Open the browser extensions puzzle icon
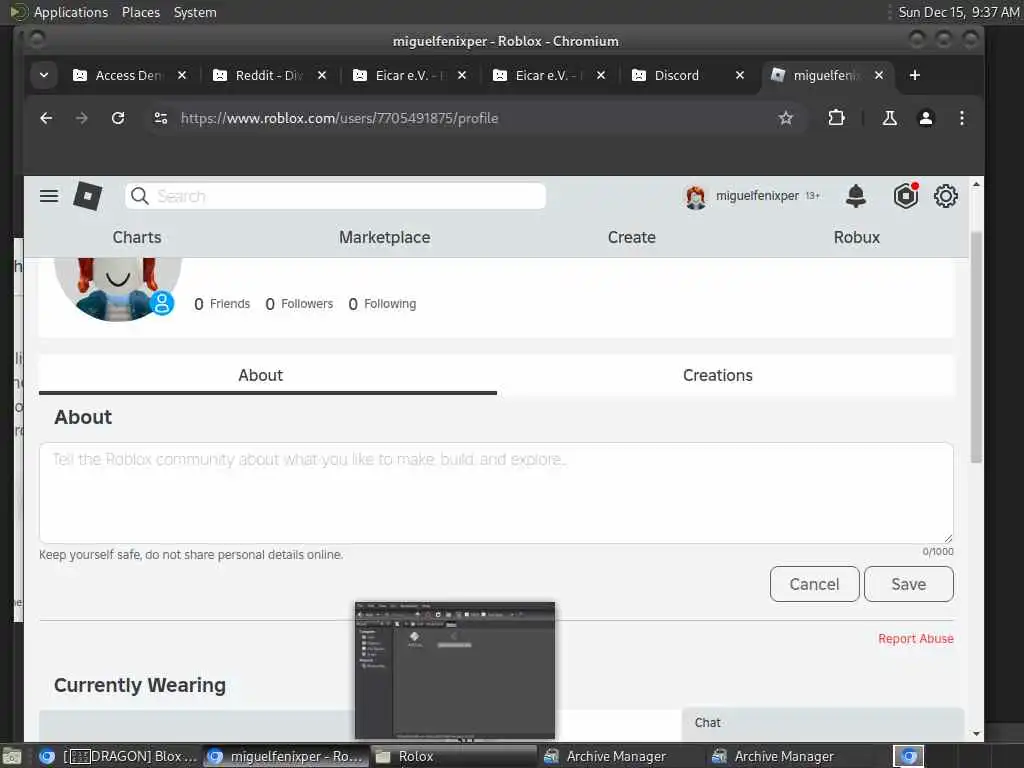Image resolution: width=1024 pixels, height=768 pixels. [836, 118]
